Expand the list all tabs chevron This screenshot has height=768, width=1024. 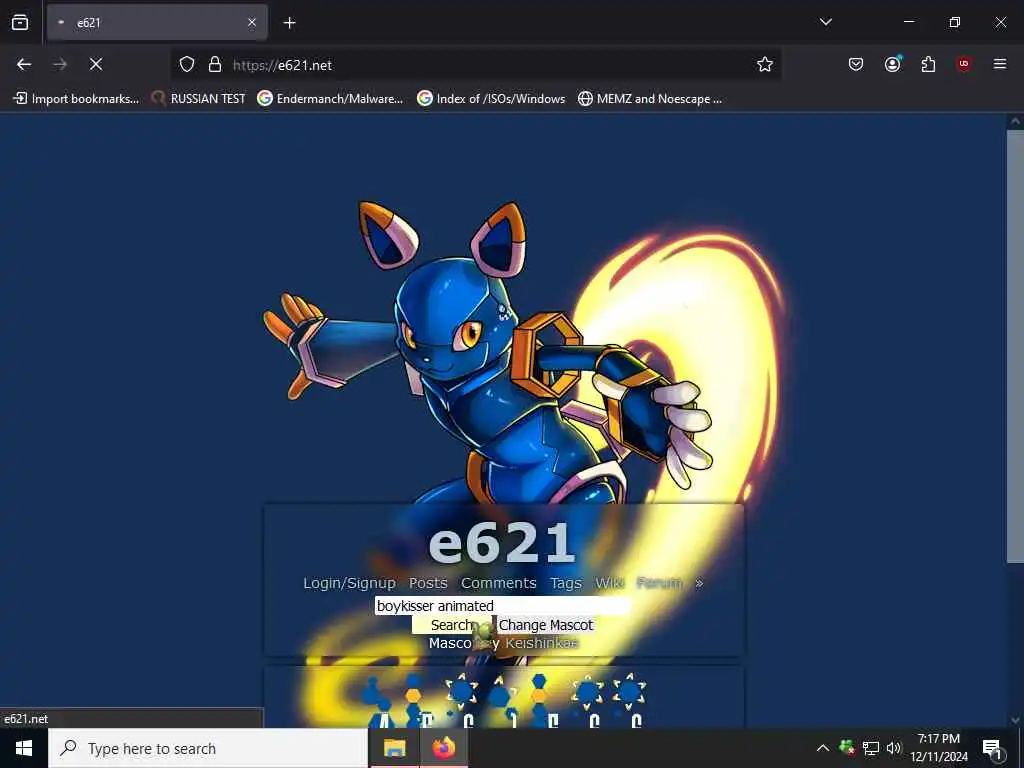tap(825, 22)
